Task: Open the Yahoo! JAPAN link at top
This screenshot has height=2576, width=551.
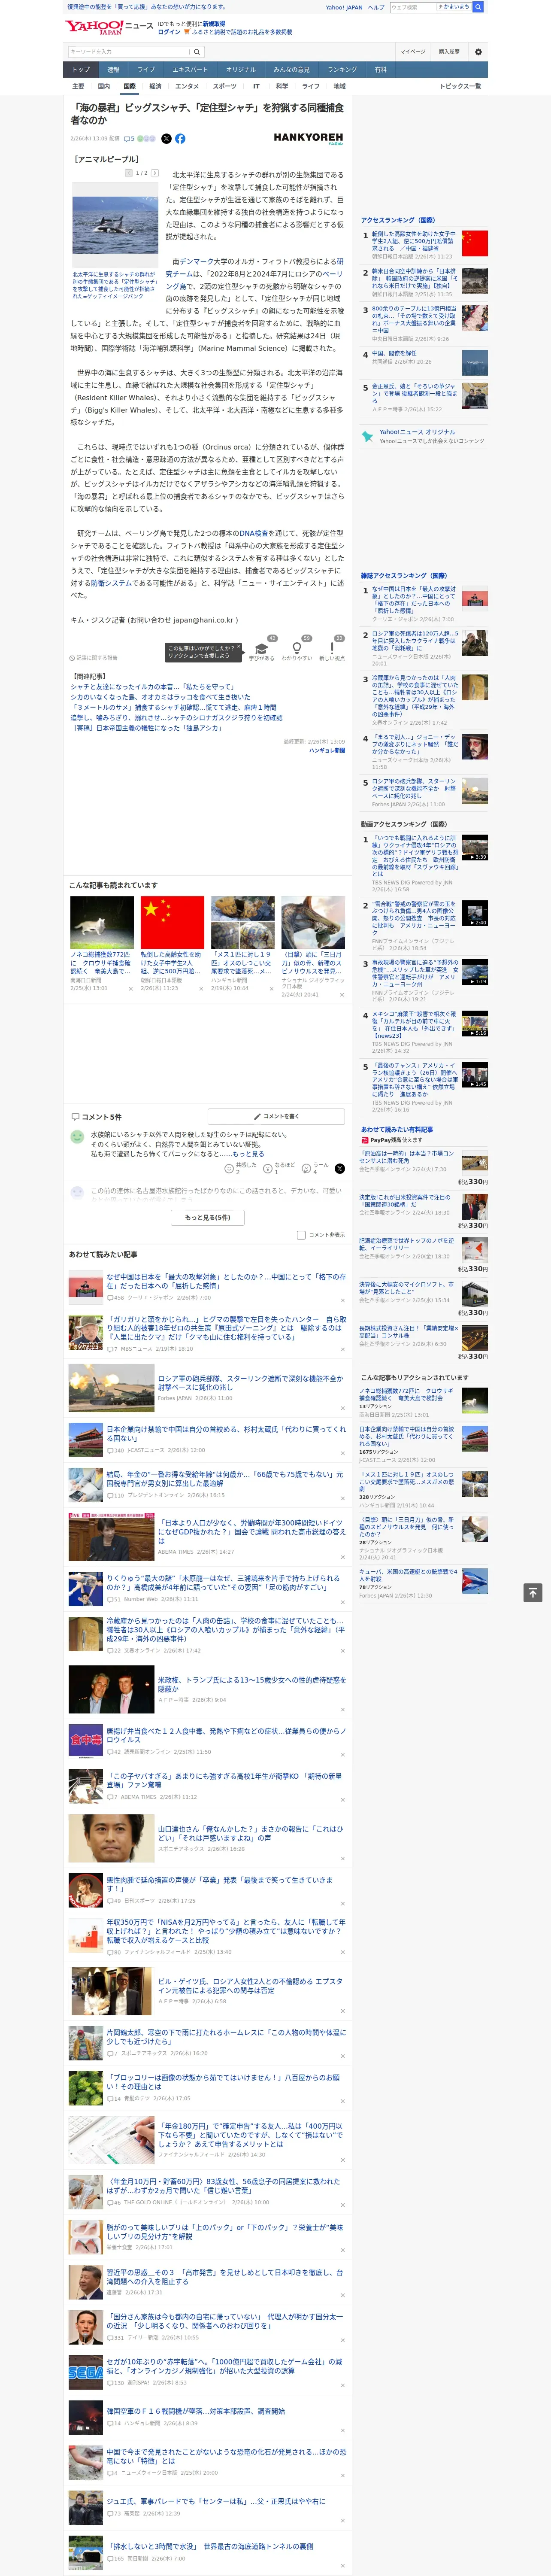Action: (x=344, y=7)
